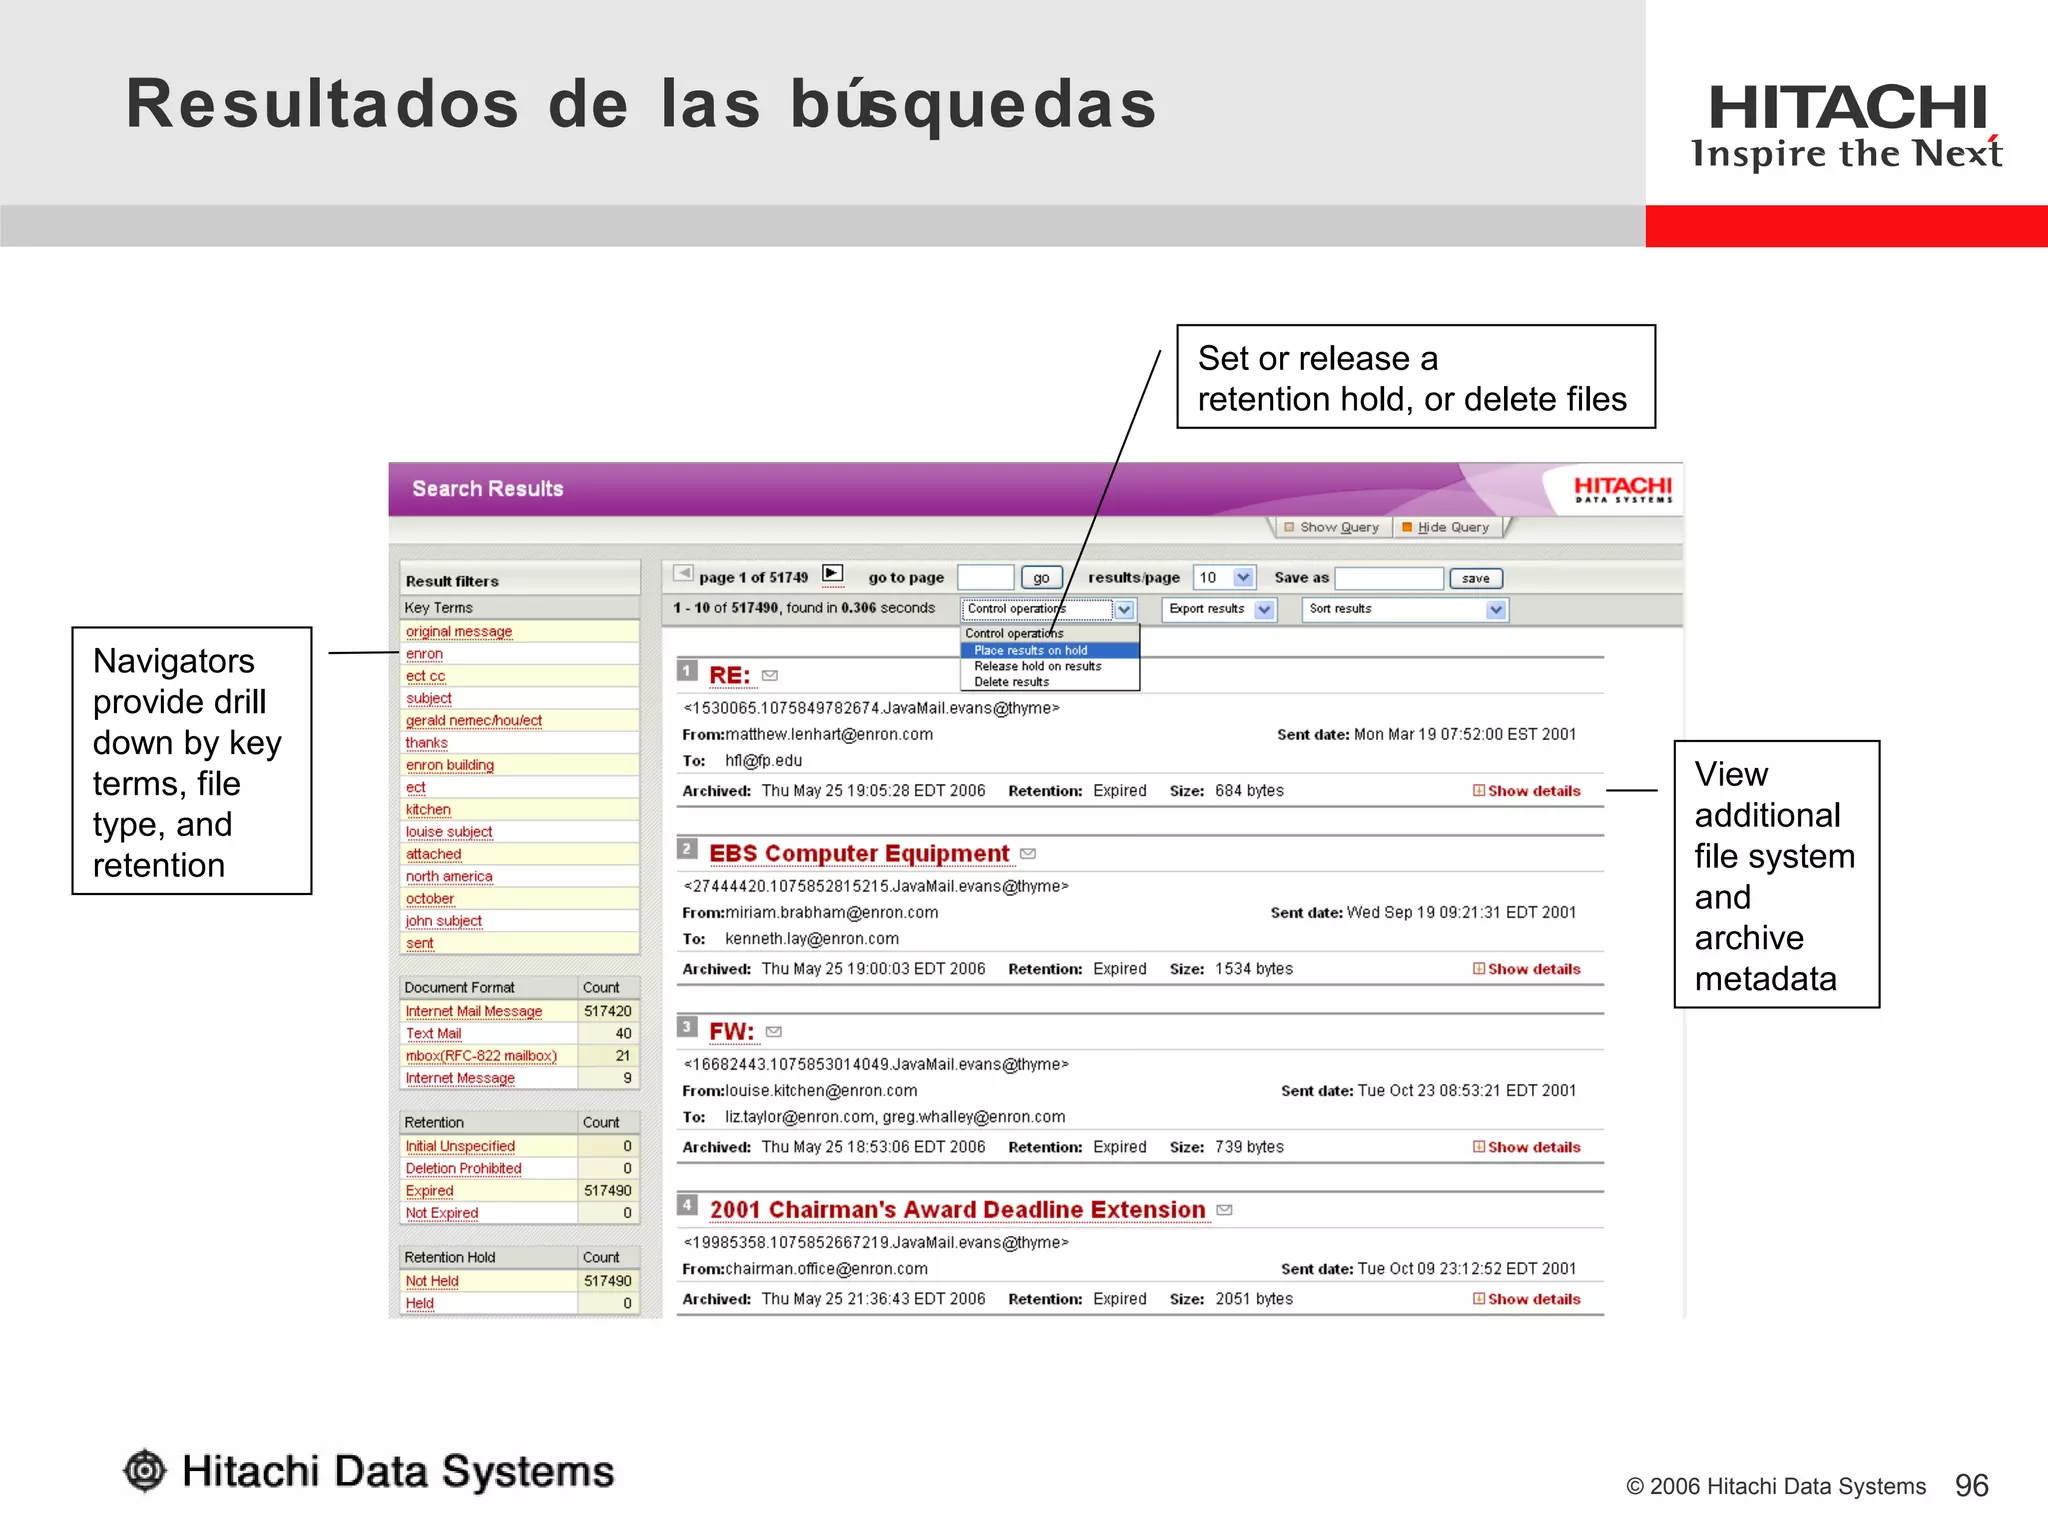Filter by Not Held retention hold
This screenshot has height=1536, width=2048.
pos(432,1281)
